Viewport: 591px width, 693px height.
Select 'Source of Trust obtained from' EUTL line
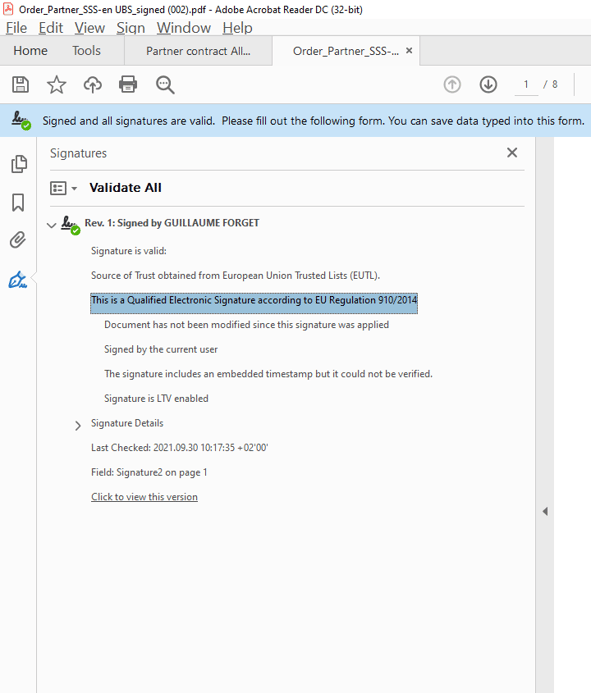coord(235,275)
